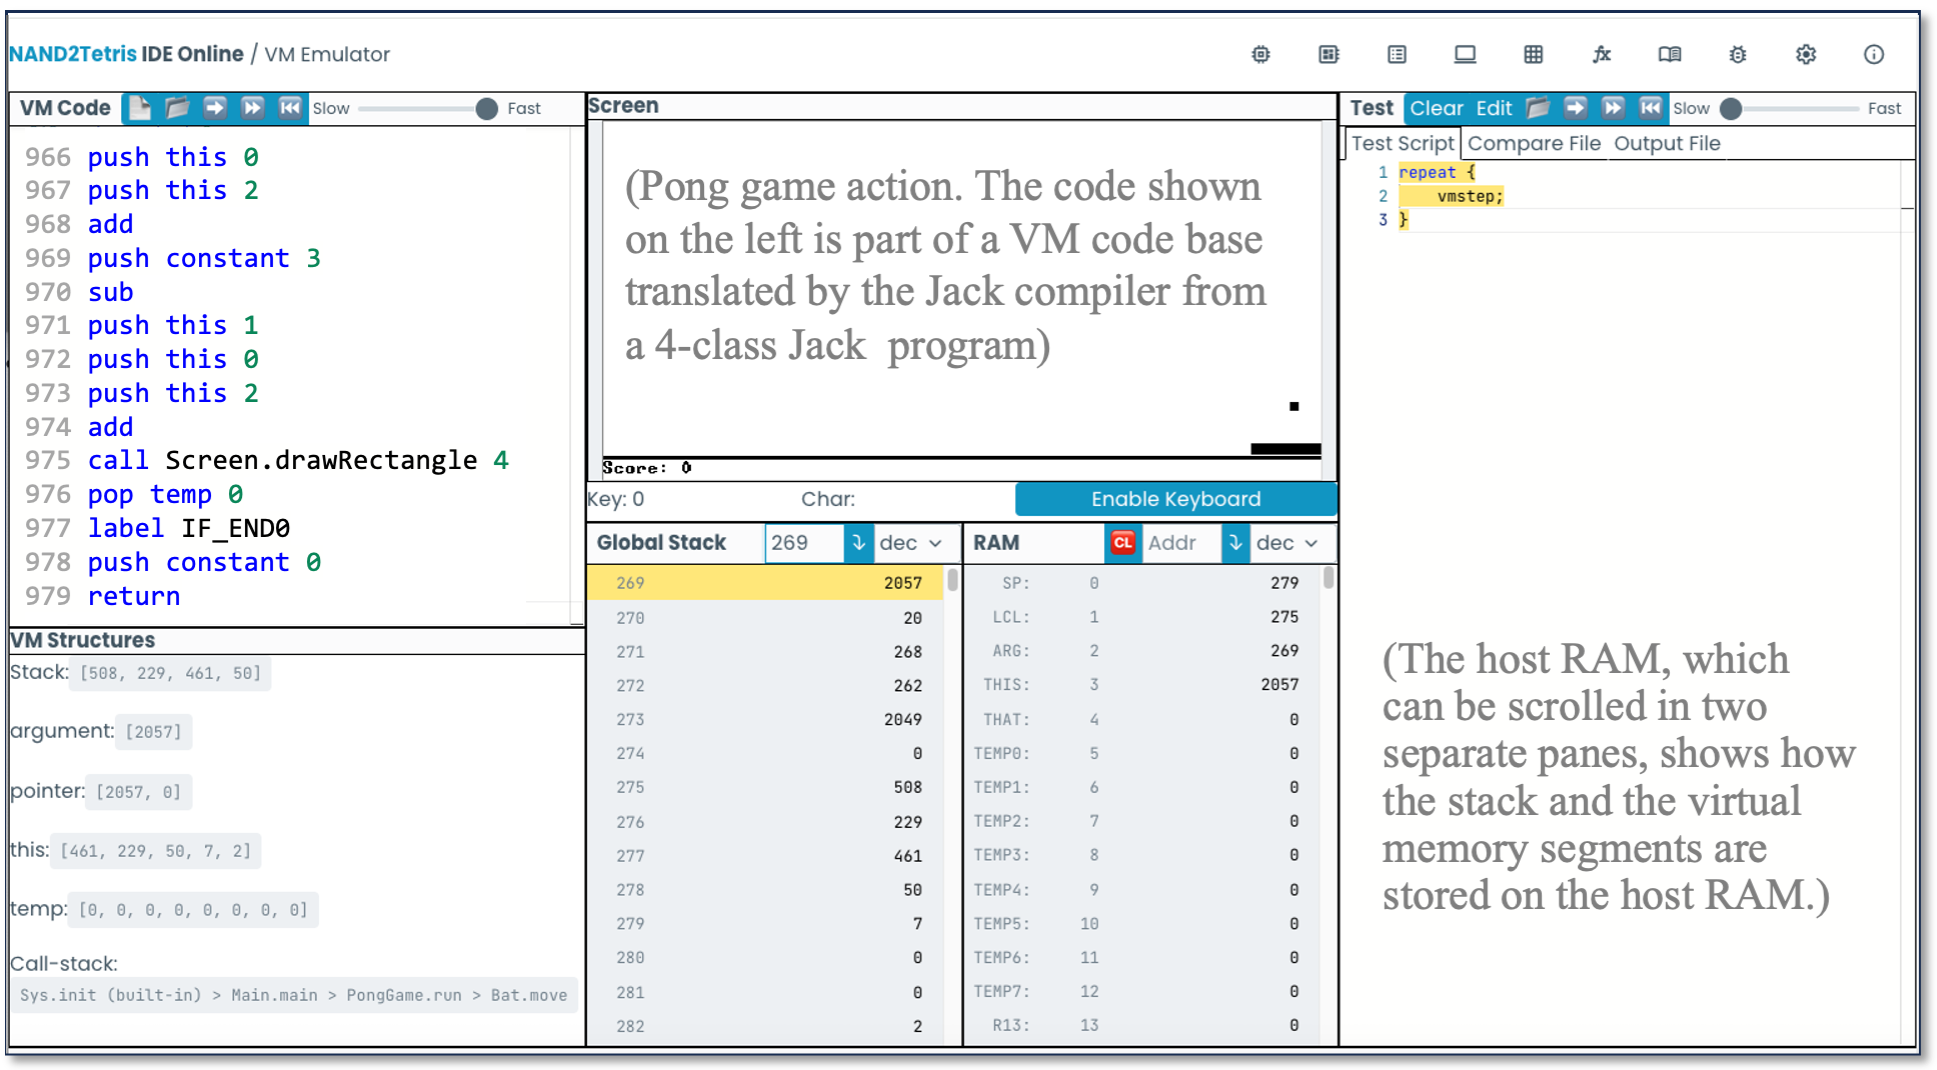The width and height of the screenshot is (1937, 1070).
Task: Expand the RAM dec format dropdown
Action: tap(1286, 543)
